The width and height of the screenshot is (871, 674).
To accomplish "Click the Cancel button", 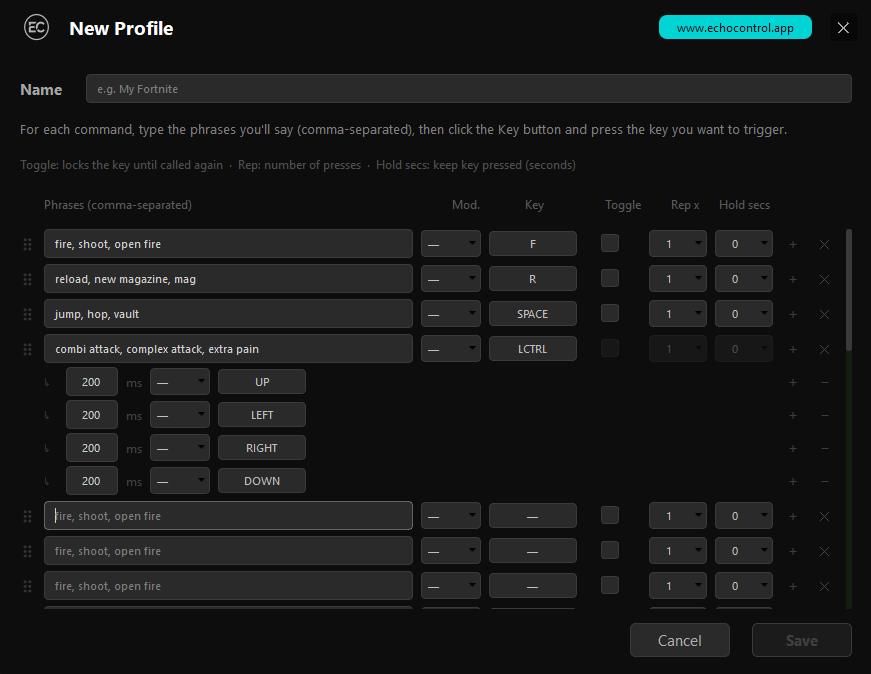I will coord(679,640).
